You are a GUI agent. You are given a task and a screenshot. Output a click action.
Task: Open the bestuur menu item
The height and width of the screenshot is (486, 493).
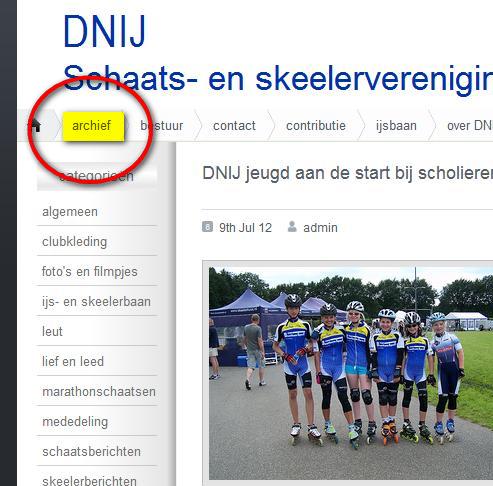click(162, 126)
